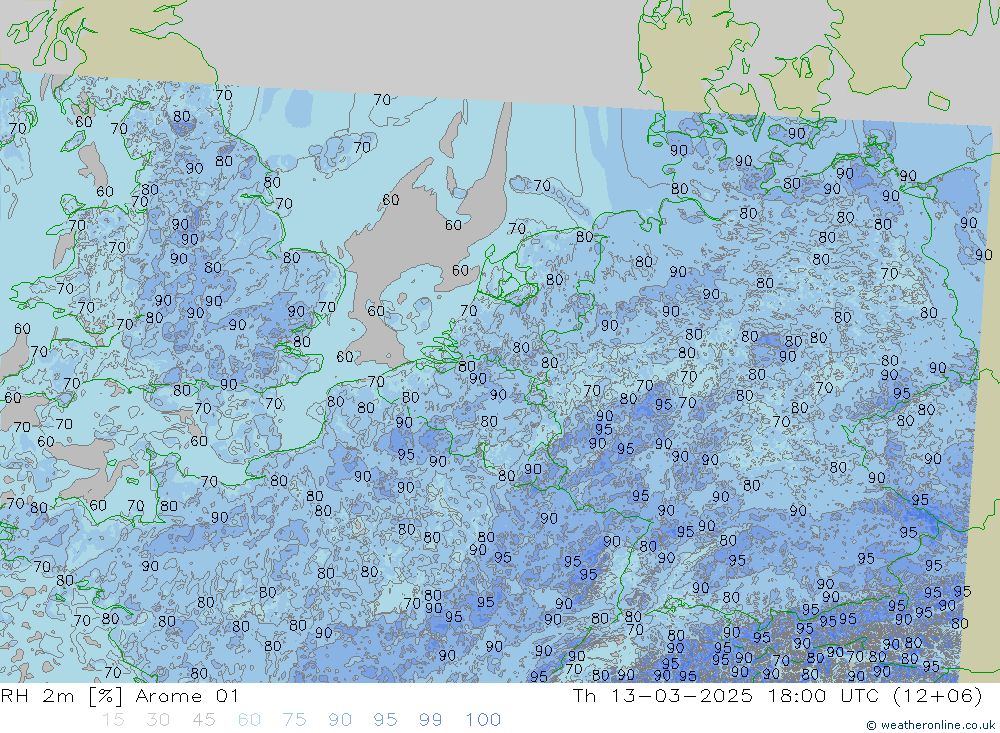Select the '18:00 UTC' valid time text

[x=825, y=695]
